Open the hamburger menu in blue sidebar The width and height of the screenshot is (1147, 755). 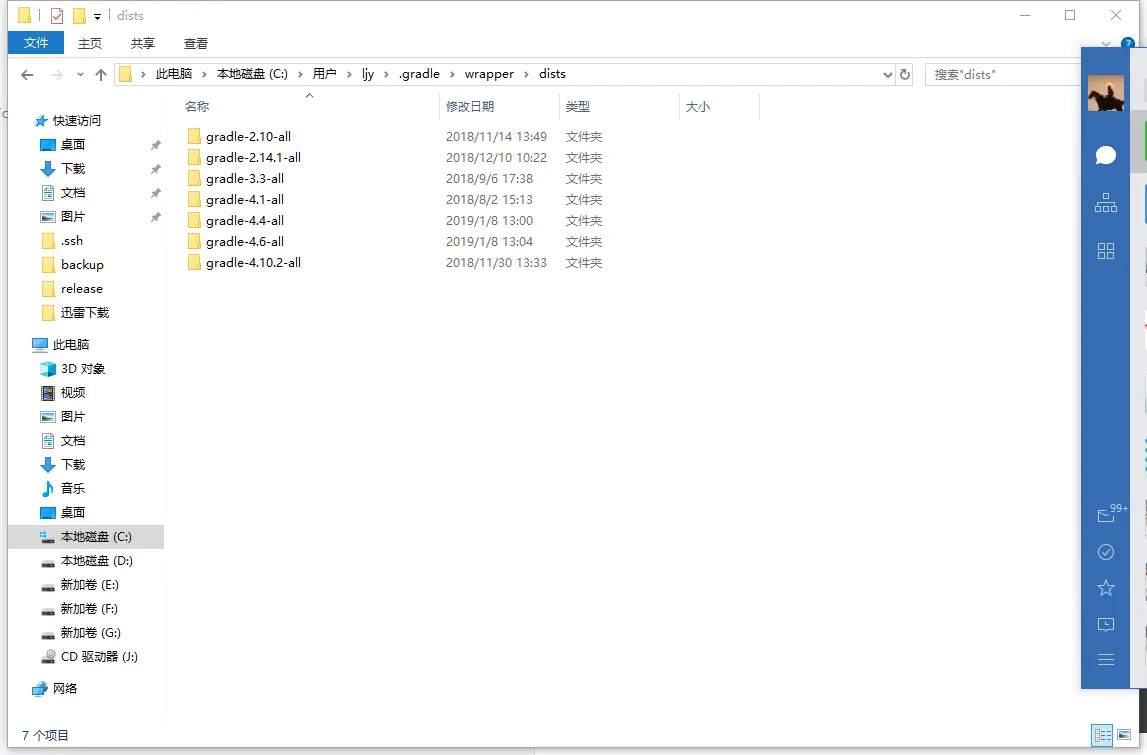[x=1106, y=660]
